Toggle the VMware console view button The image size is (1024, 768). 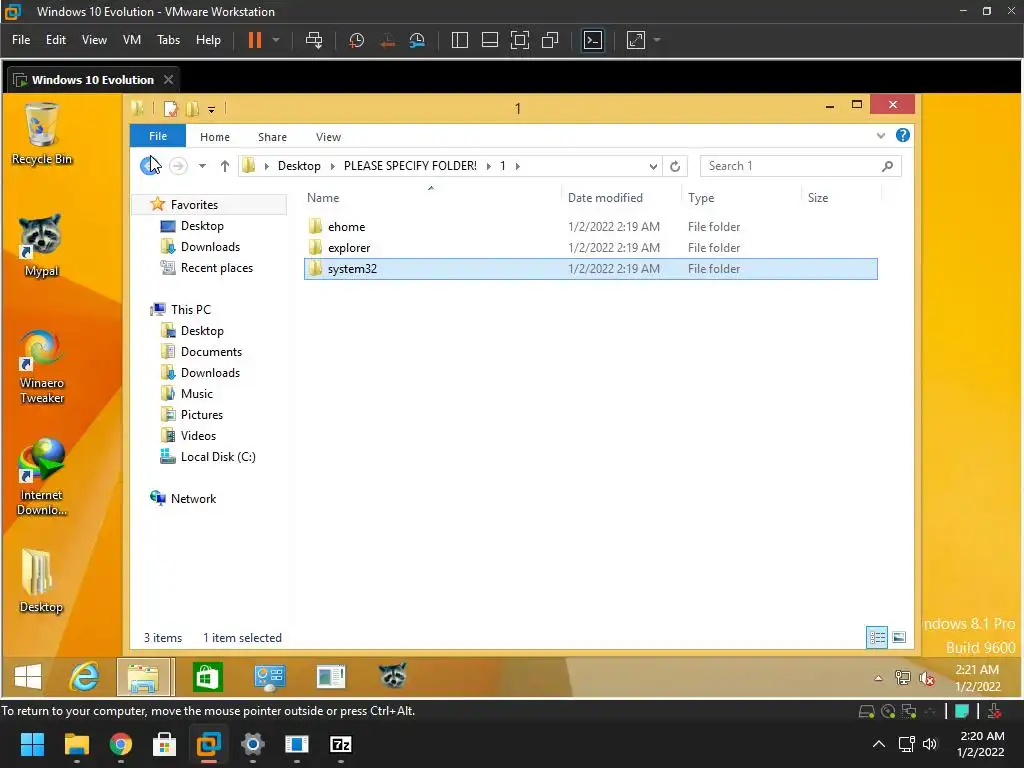click(x=593, y=40)
